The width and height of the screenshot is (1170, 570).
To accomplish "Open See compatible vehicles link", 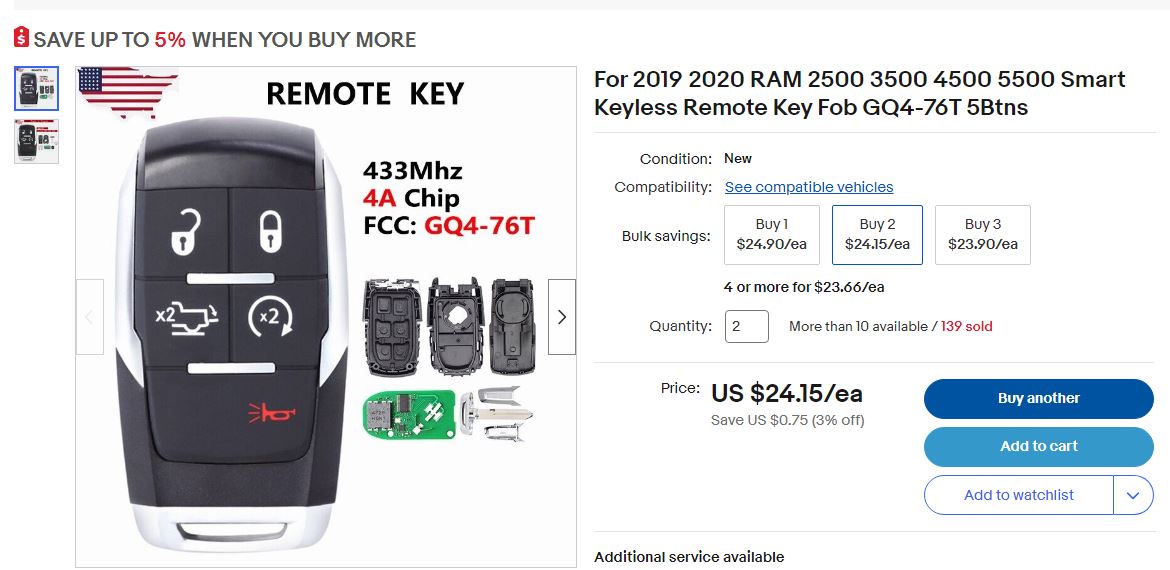I will pos(809,187).
